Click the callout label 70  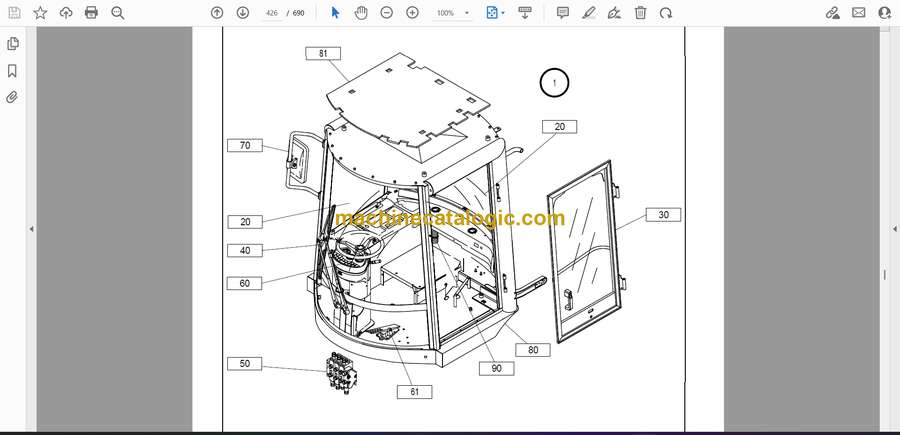pos(245,146)
